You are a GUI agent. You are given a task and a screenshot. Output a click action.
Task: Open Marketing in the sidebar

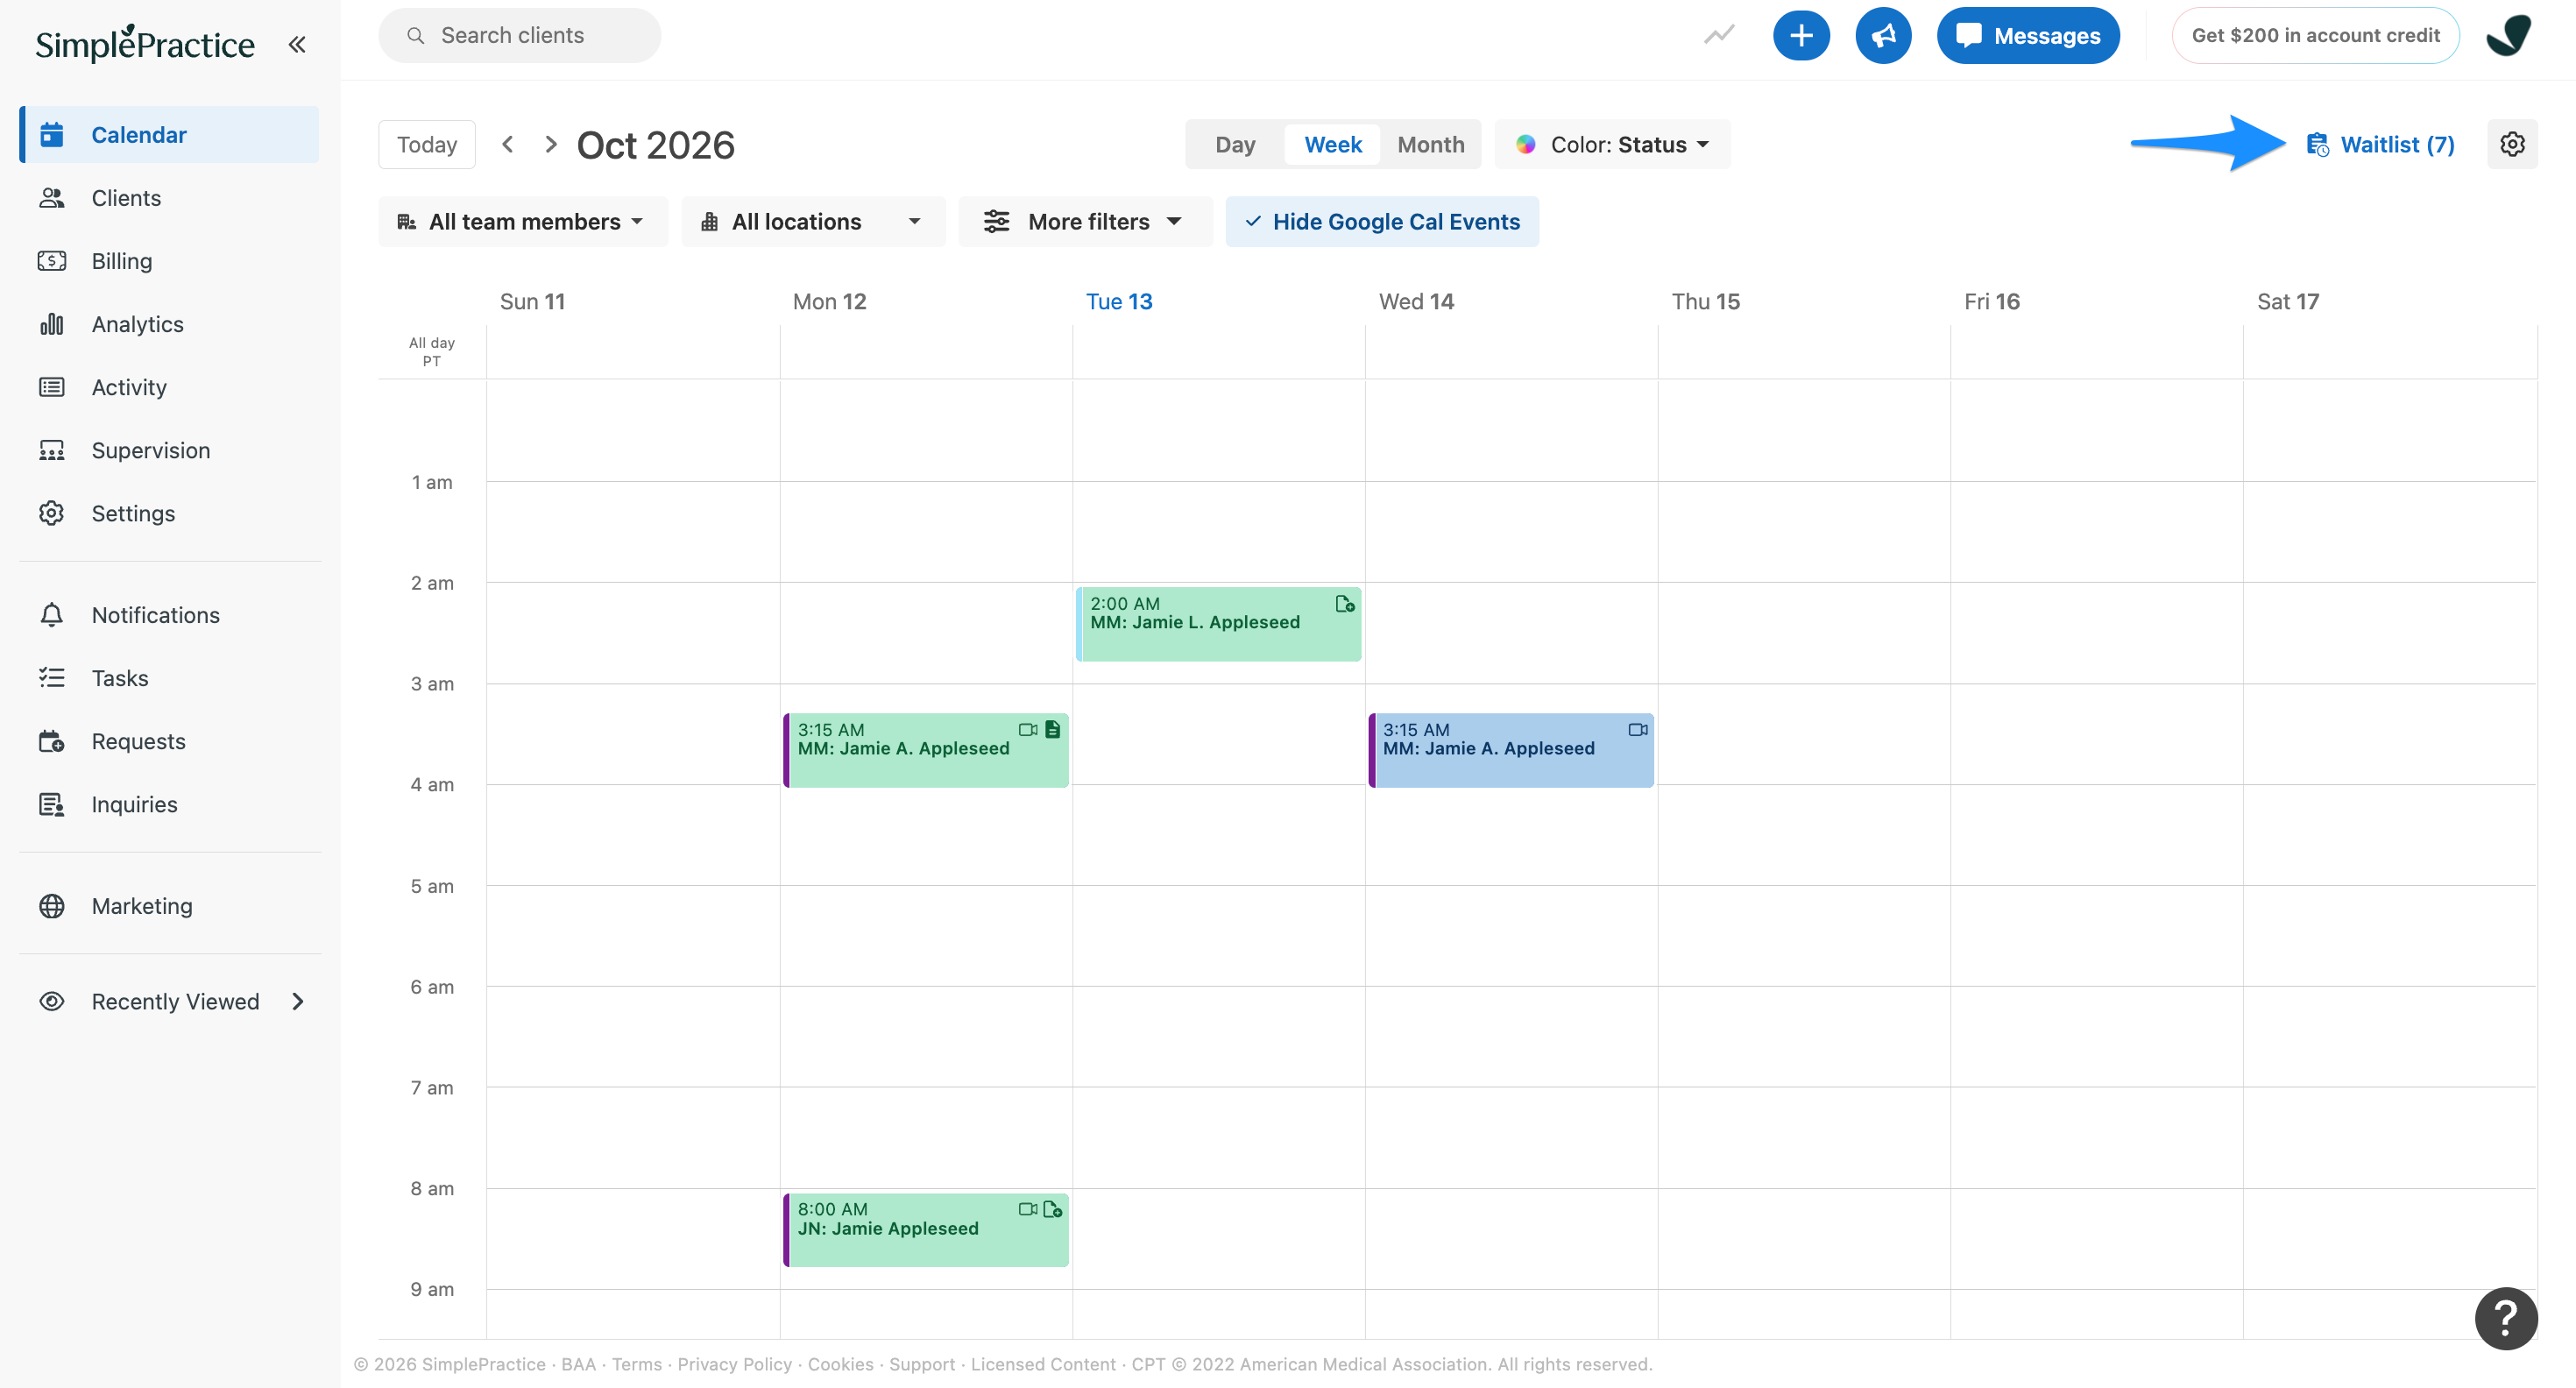pyautogui.click(x=170, y=906)
